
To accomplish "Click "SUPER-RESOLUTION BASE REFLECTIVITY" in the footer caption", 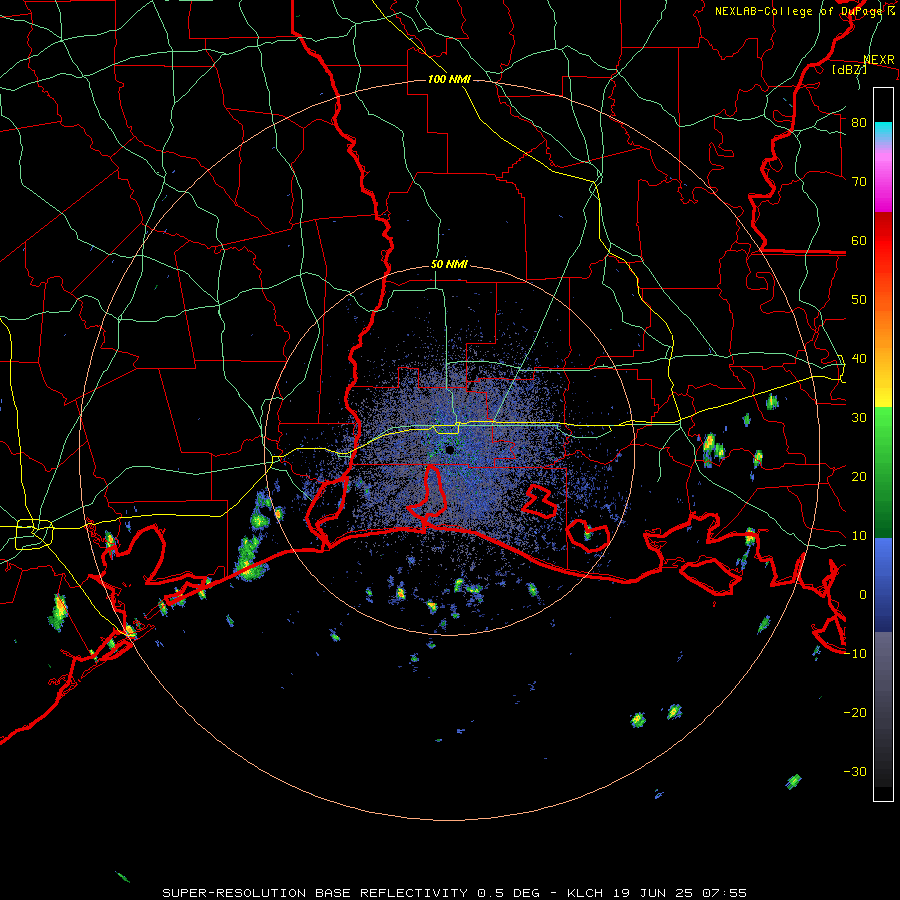I will coord(315,893).
